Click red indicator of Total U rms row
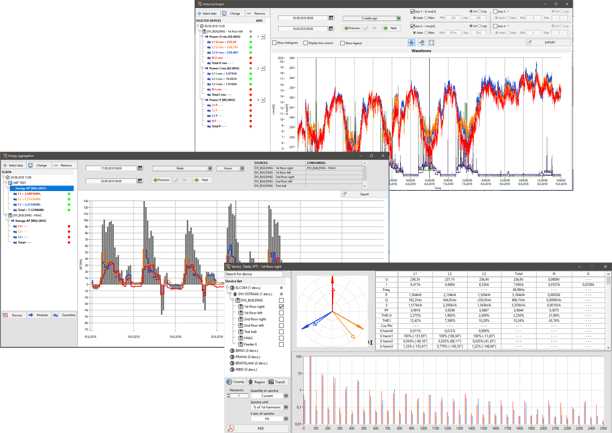612x433 pixels. [251, 63]
